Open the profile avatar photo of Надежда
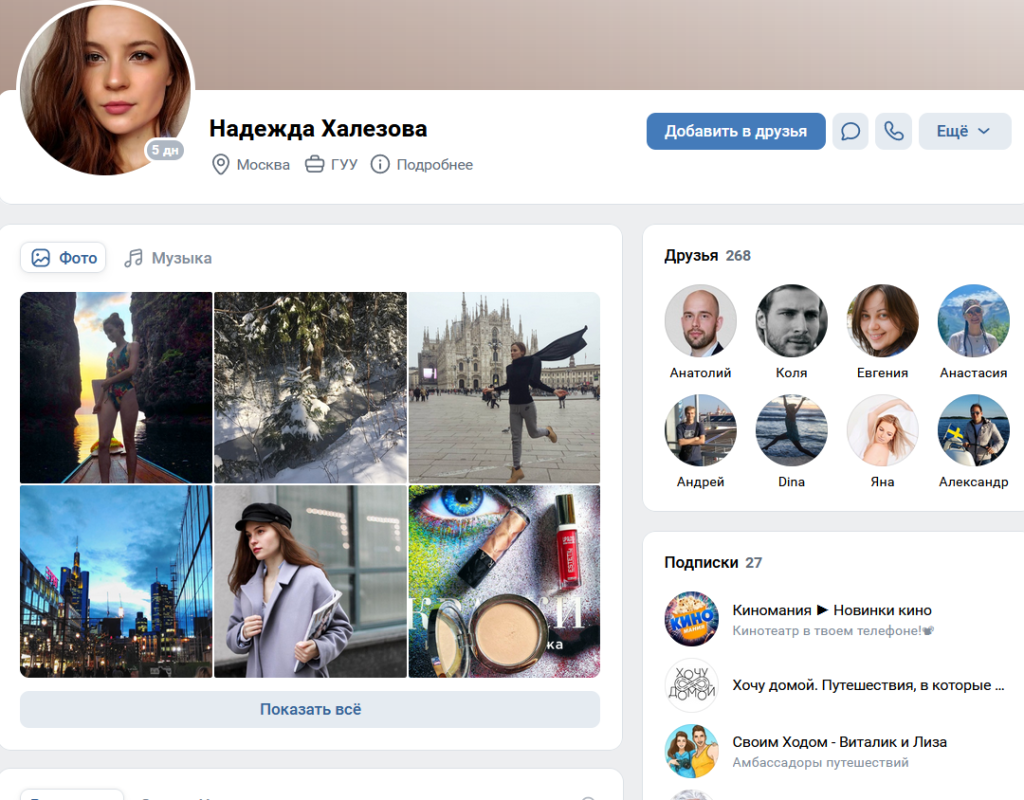The height and width of the screenshot is (800, 1024). (x=105, y=88)
